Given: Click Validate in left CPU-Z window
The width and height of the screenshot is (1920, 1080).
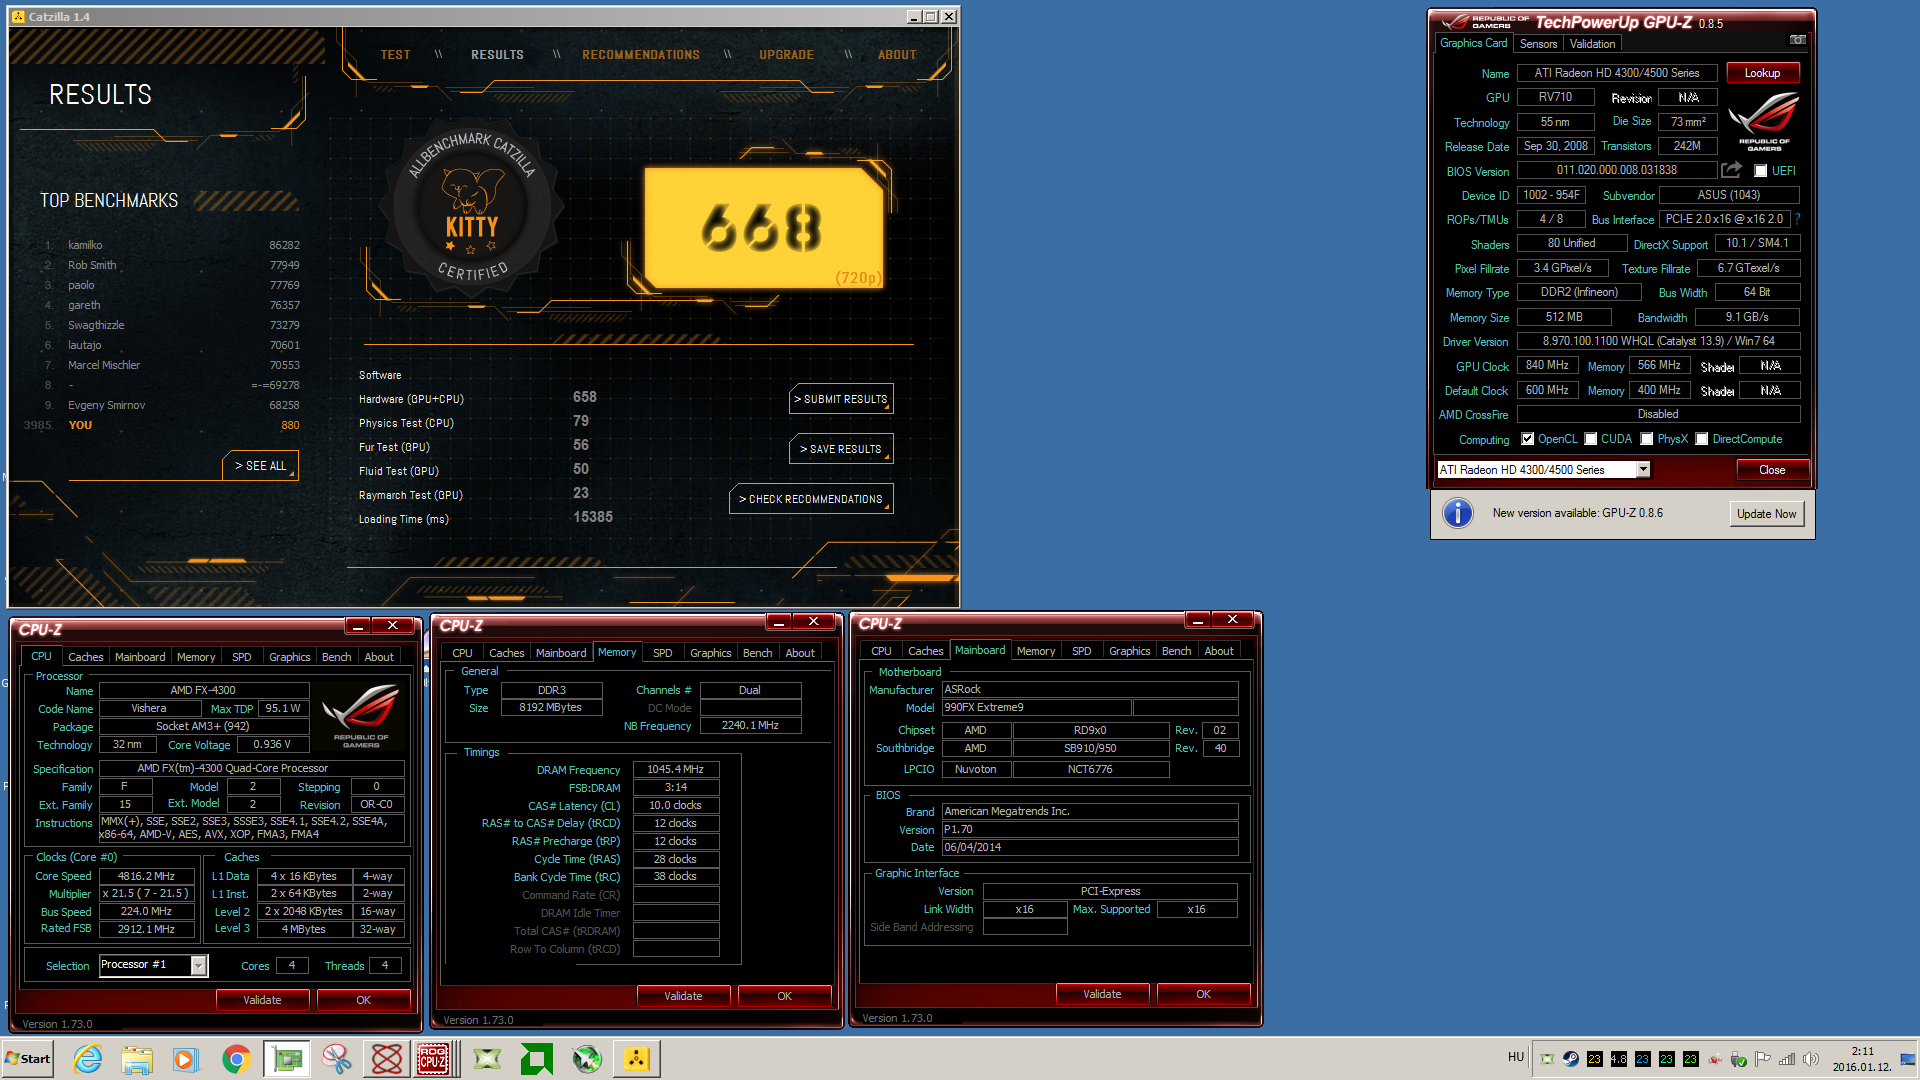Looking at the screenshot, I should (262, 1000).
